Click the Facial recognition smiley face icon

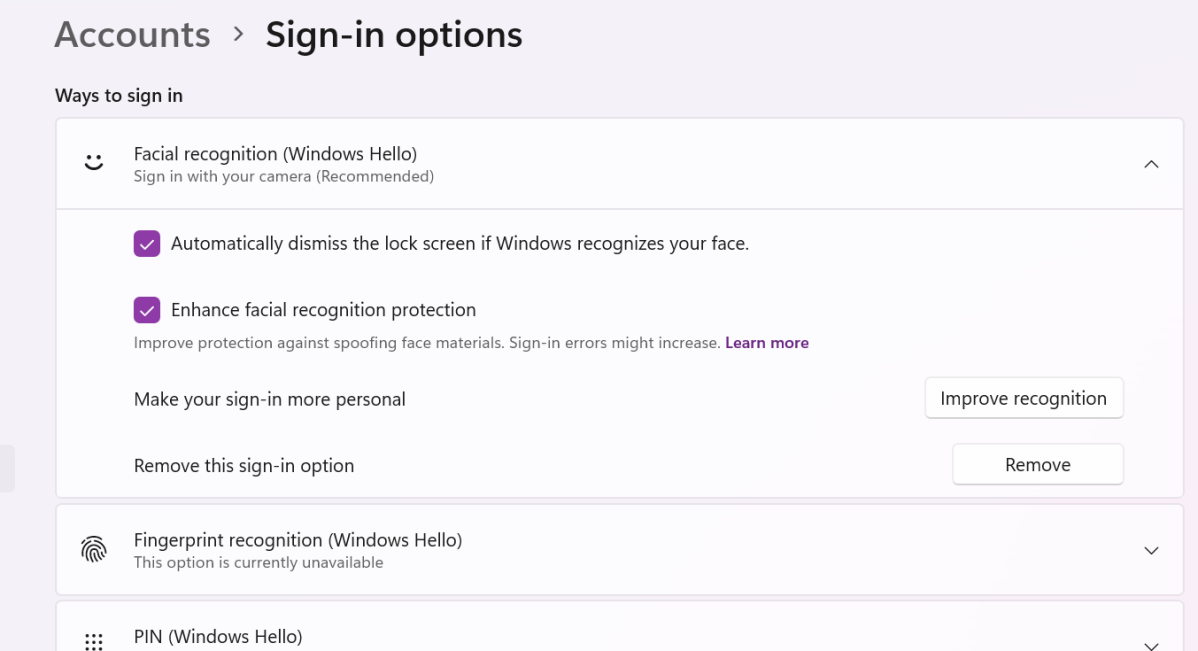[94, 162]
